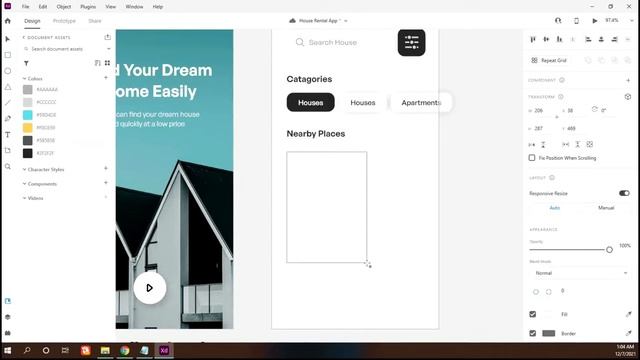Screen dimensions: 640x360
Task: Select the Zoom tool
Action: tap(7, 167)
